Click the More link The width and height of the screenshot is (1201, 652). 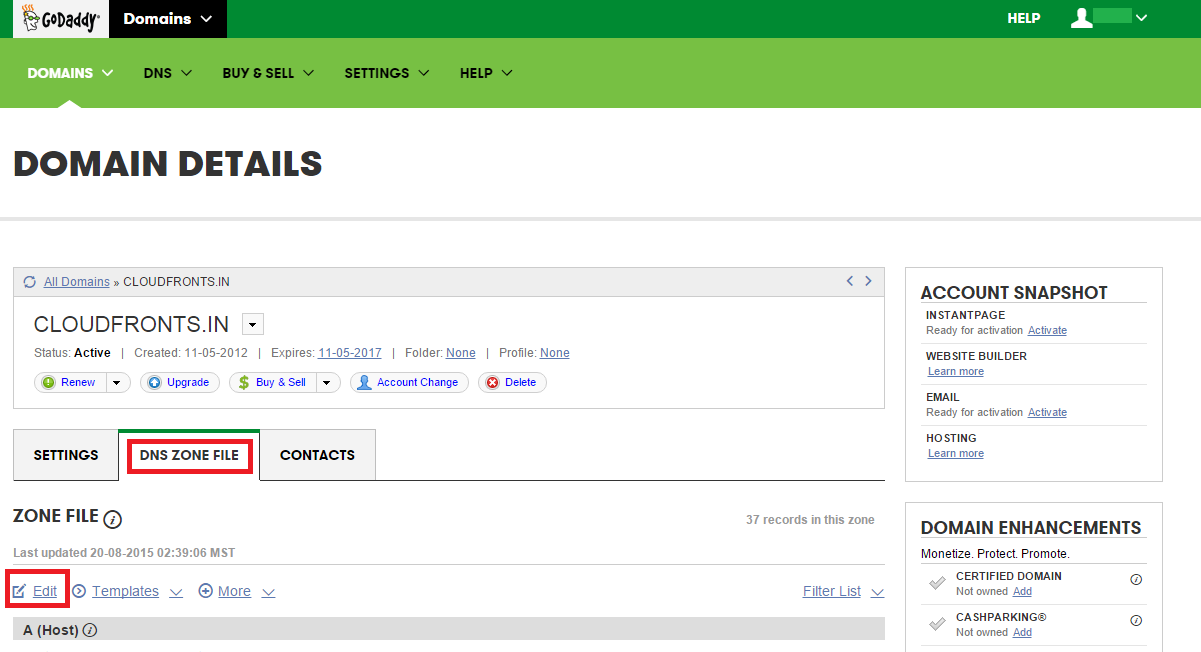pyautogui.click(x=234, y=591)
